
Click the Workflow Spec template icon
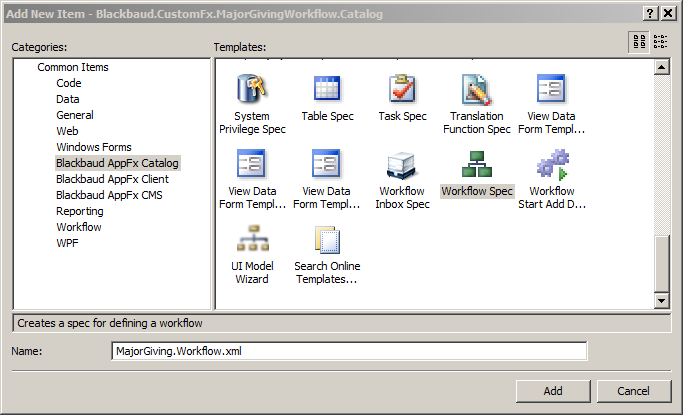click(477, 165)
